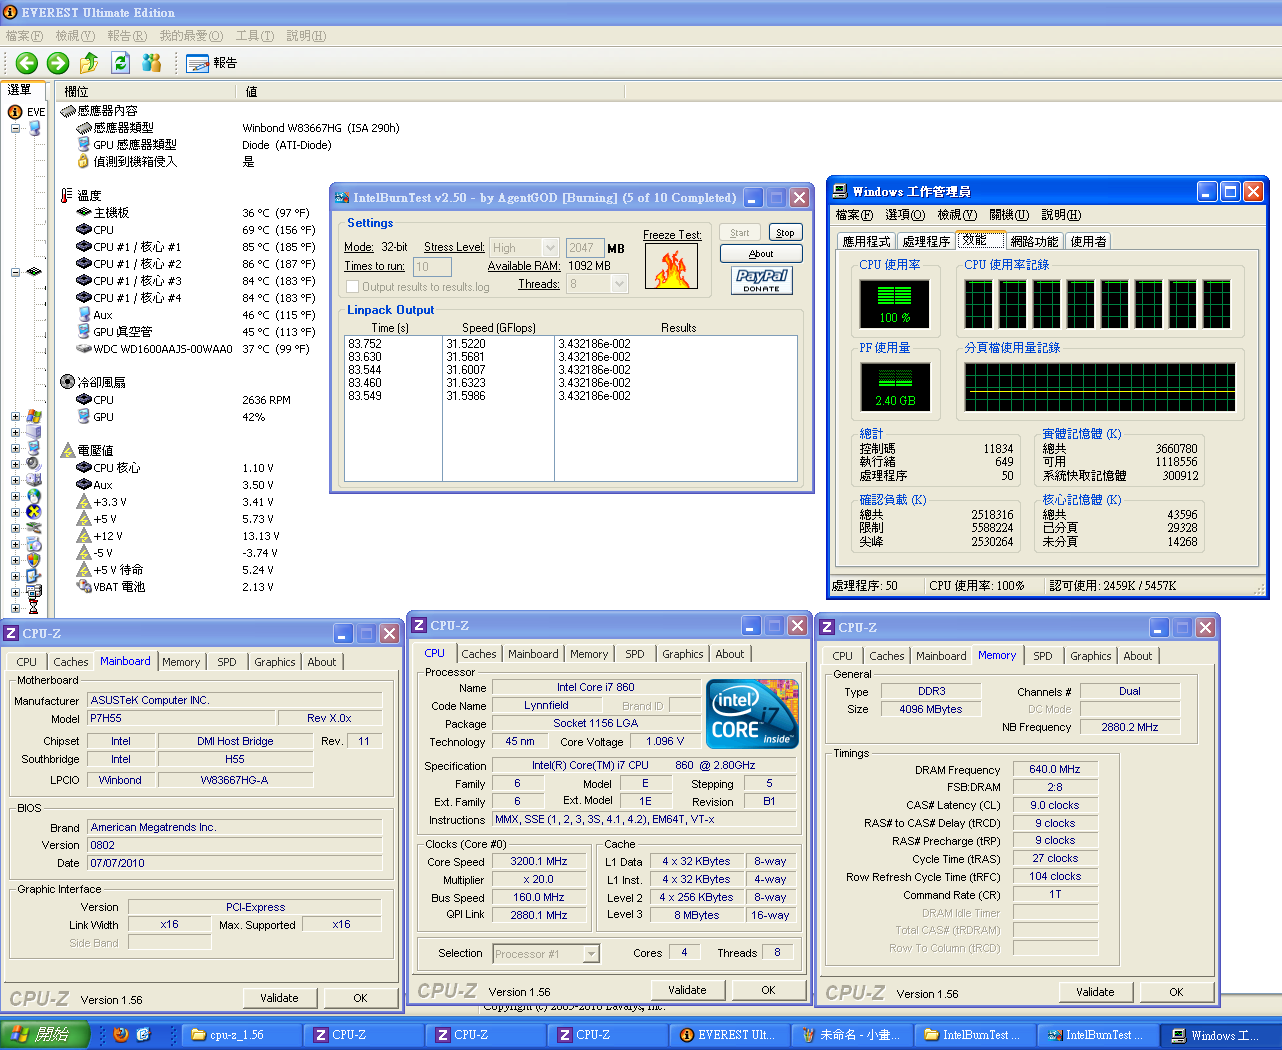Open the Caches tab in middle CPU-Z window
The image size is (1282, 1050).
[x=479, y=654]
